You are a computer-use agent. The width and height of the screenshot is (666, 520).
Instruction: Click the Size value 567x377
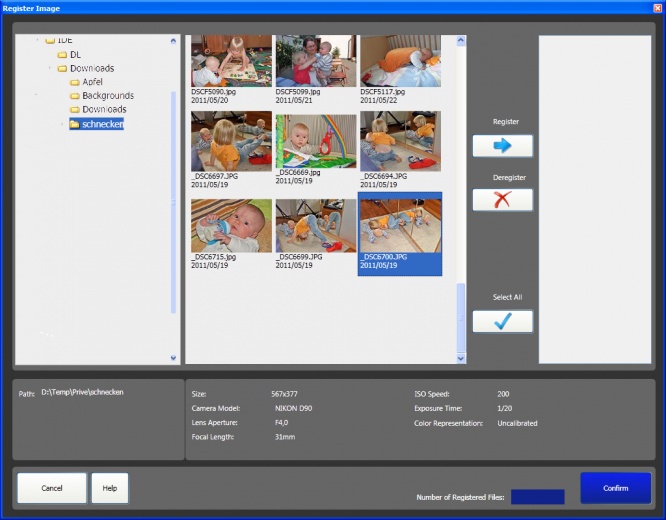(284, 394)
